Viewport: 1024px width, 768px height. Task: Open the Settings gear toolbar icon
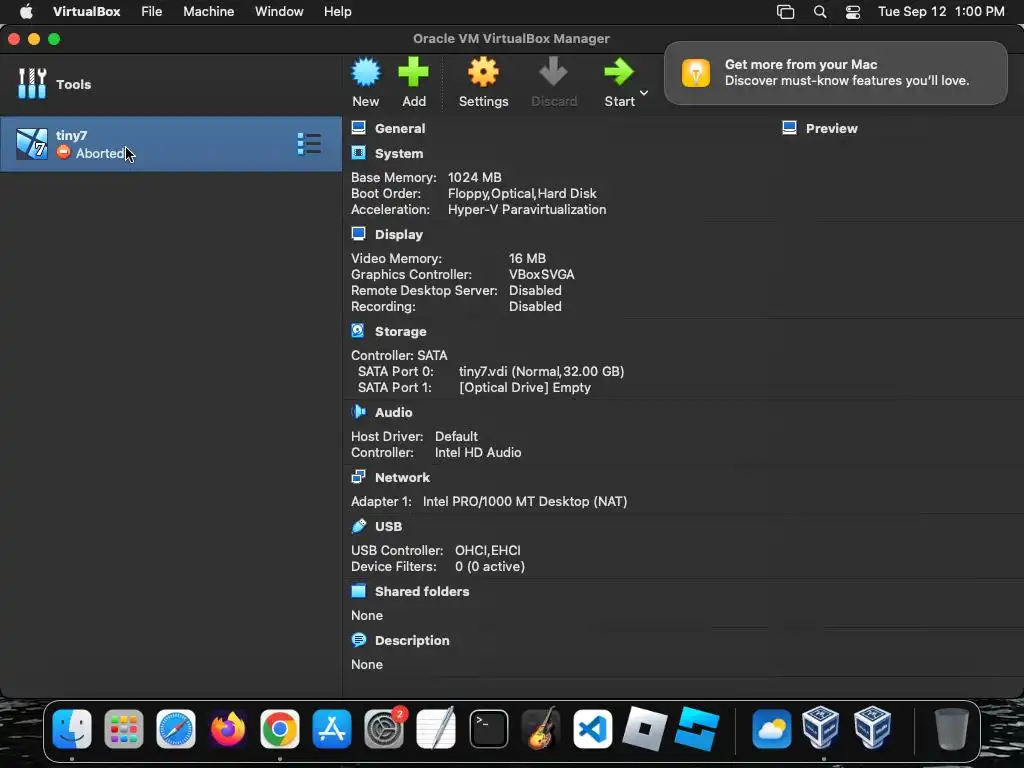click(483, 72)
